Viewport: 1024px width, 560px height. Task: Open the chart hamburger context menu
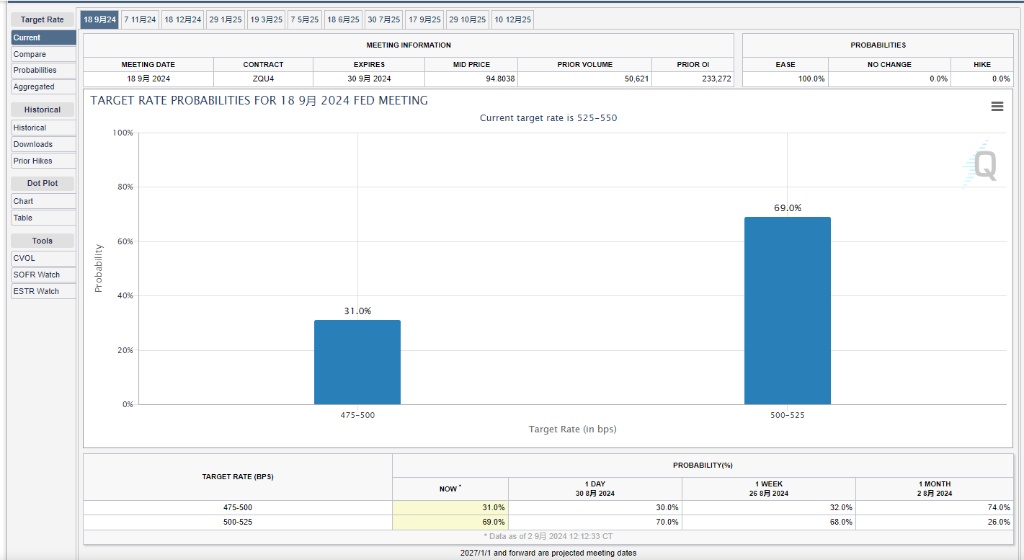(996, 107)
